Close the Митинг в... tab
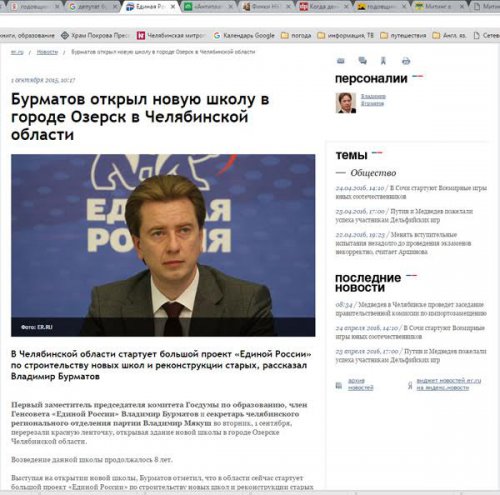500x495 pixels. 462,6
